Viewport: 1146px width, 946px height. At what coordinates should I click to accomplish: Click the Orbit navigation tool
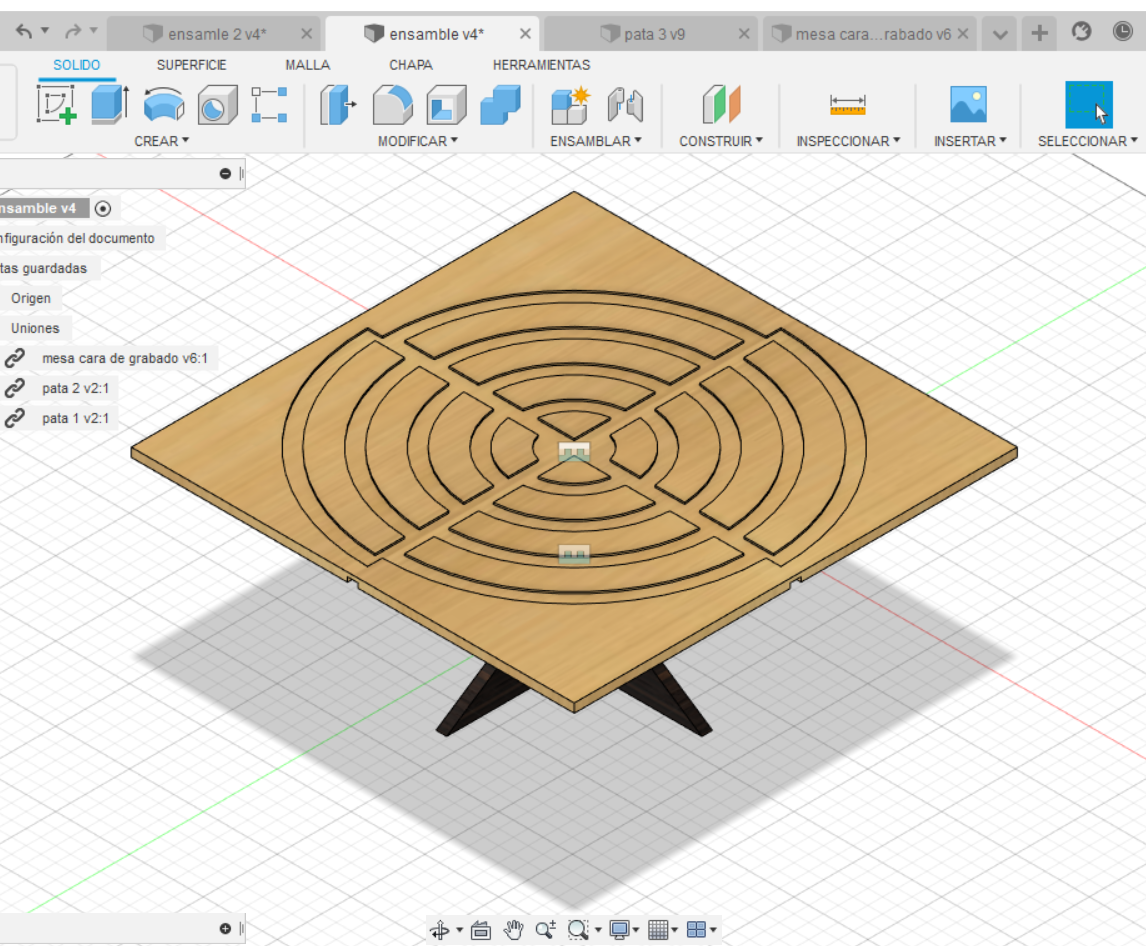click(440, 930)
